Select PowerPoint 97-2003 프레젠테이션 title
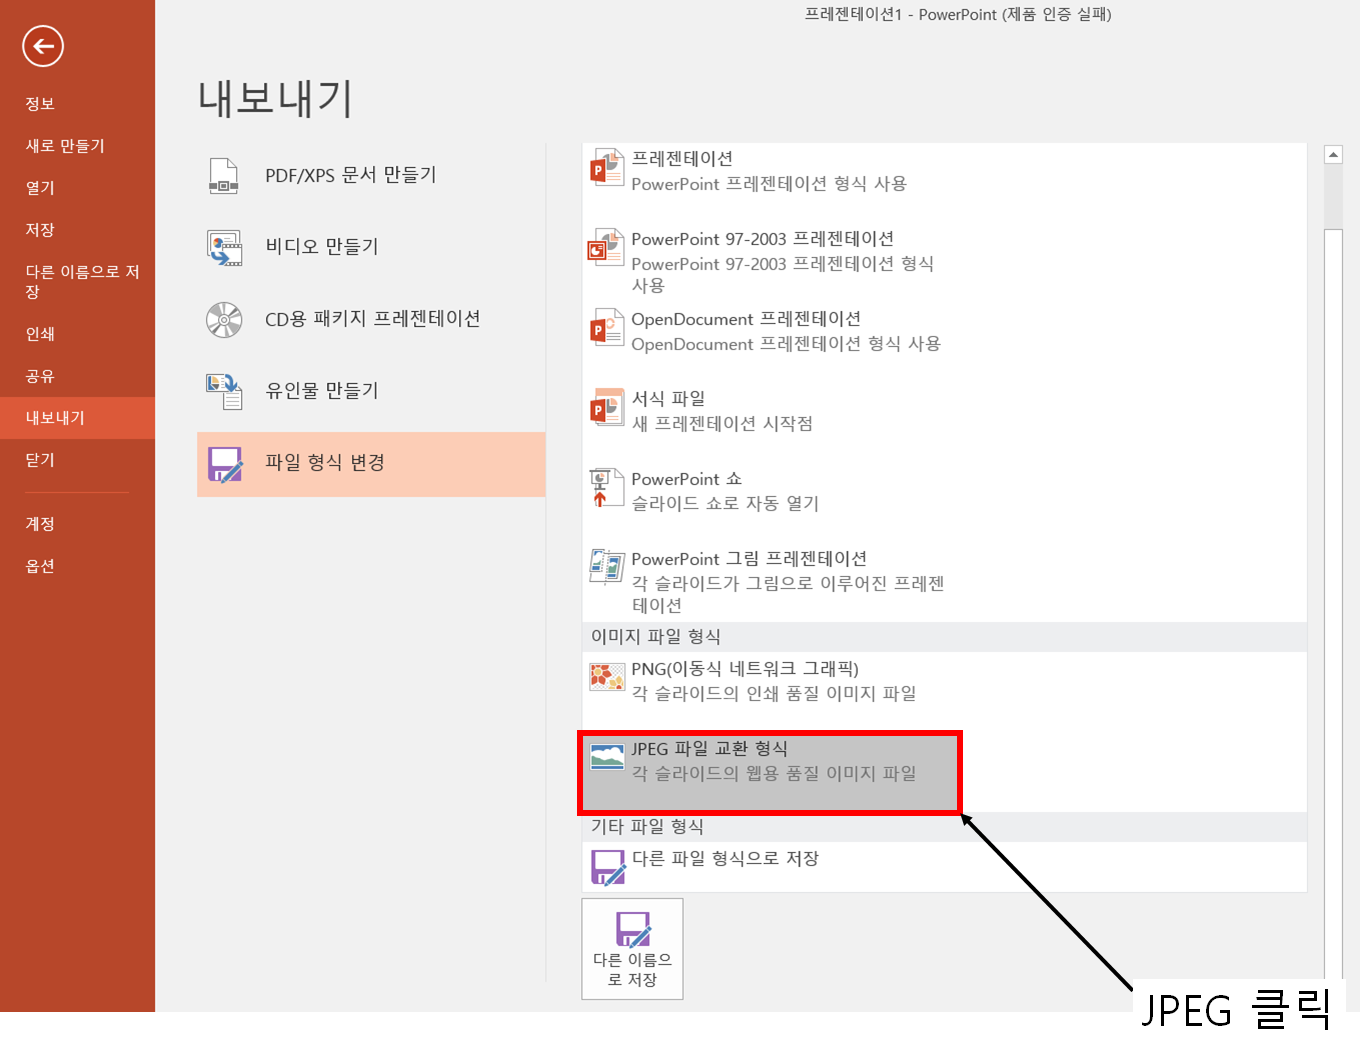Viewport: 1362px width, 1062px height. pyautogui.click(x=763, y=239)
